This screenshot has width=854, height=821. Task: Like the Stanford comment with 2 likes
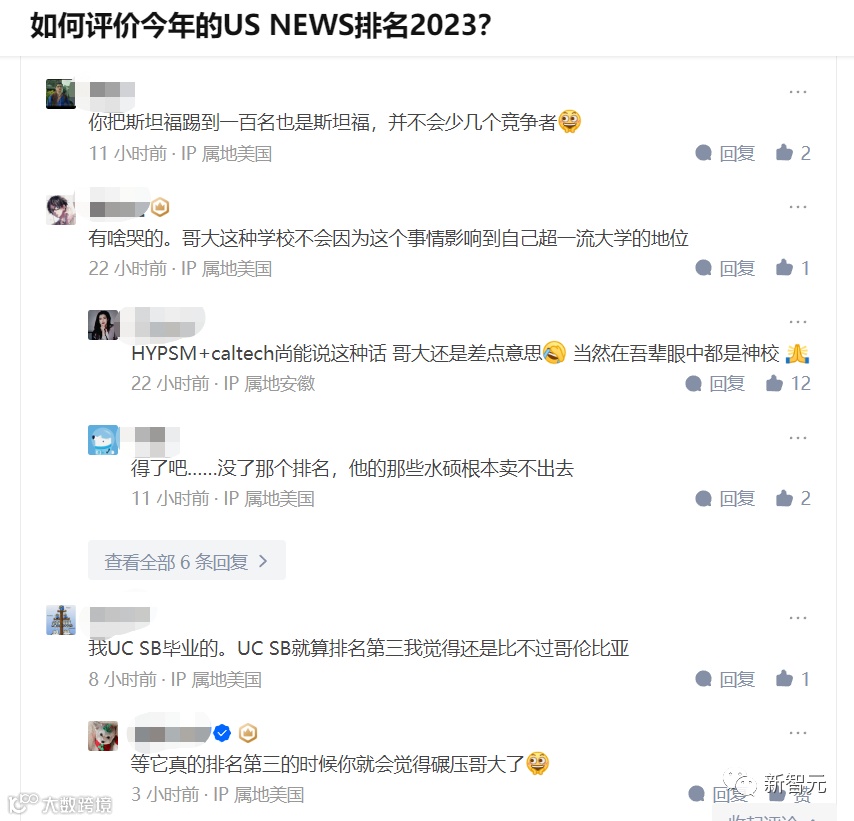(792, 153)
